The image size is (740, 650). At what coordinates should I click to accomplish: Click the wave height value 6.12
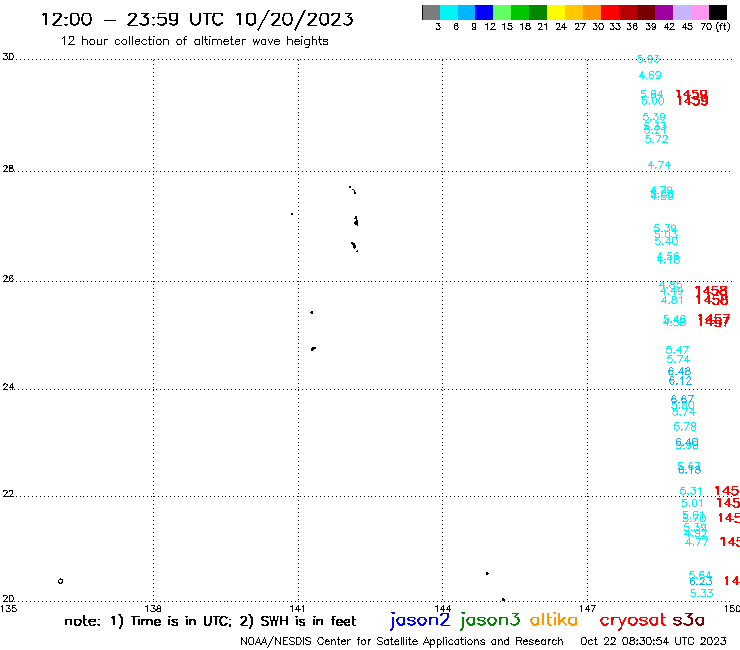click(x=680, y=380)
